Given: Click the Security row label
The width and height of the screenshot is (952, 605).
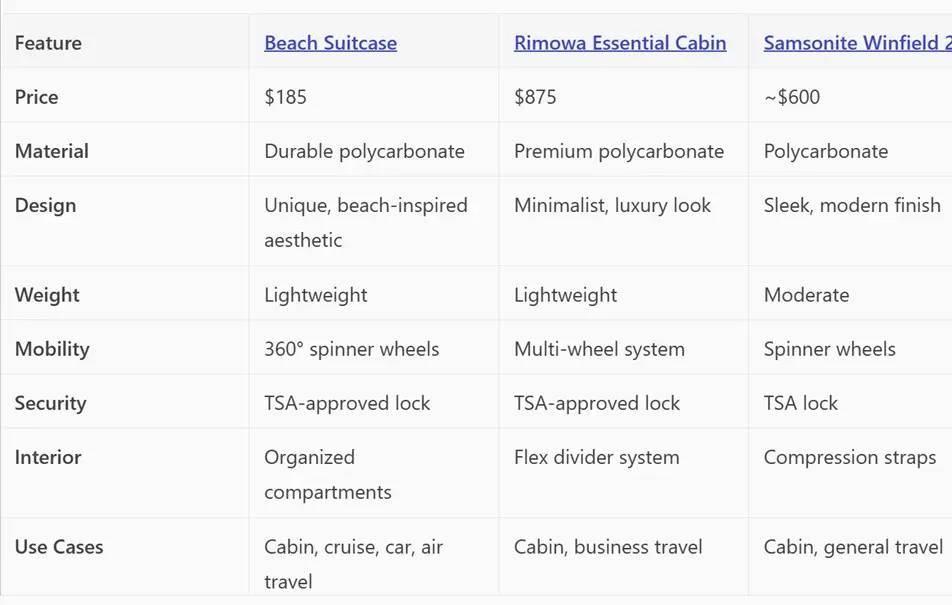Looking at the screenshot, I should 50,403.
